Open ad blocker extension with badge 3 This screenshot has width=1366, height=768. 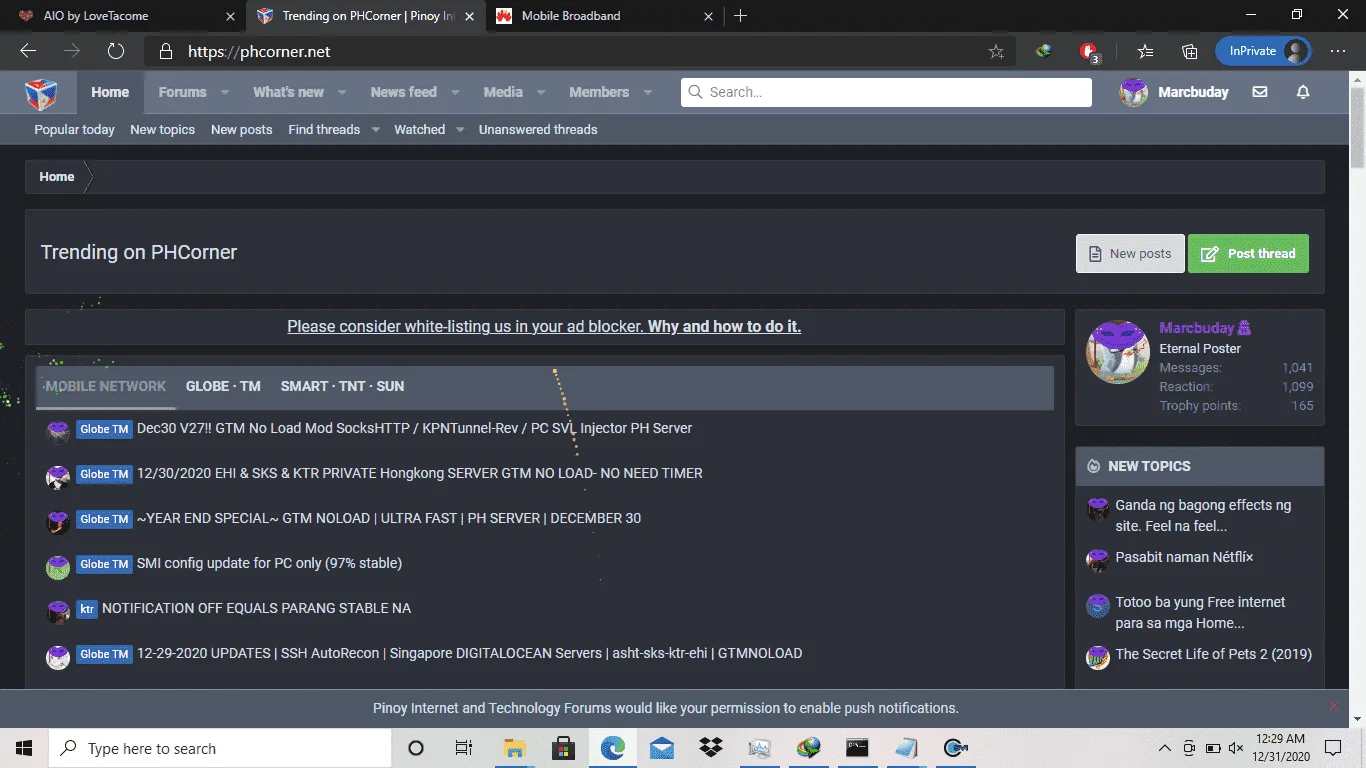point(1089,52)
